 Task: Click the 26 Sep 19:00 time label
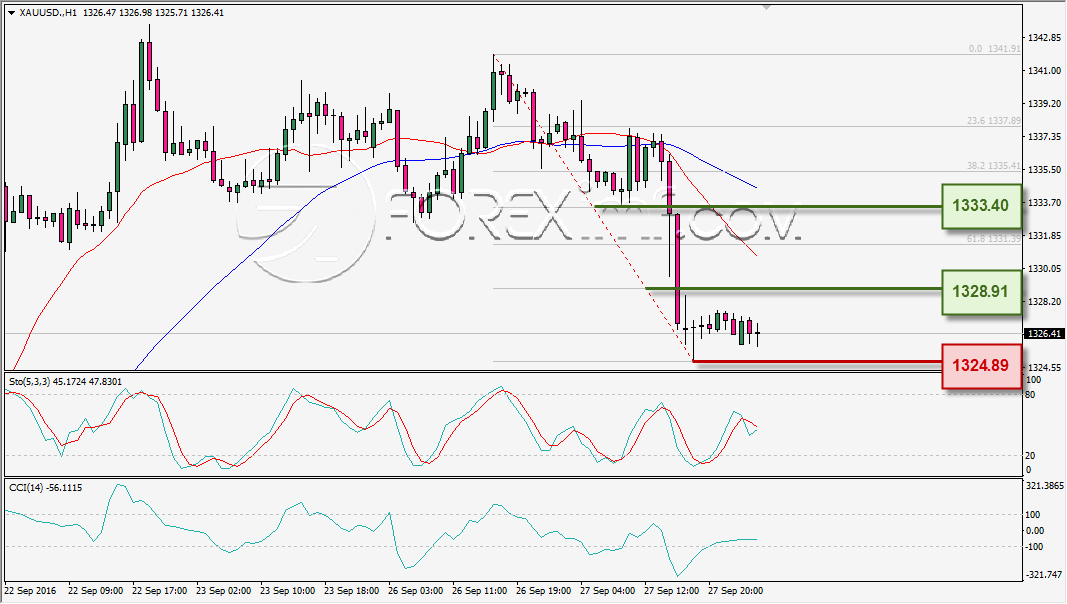click(x=543, y=590)
